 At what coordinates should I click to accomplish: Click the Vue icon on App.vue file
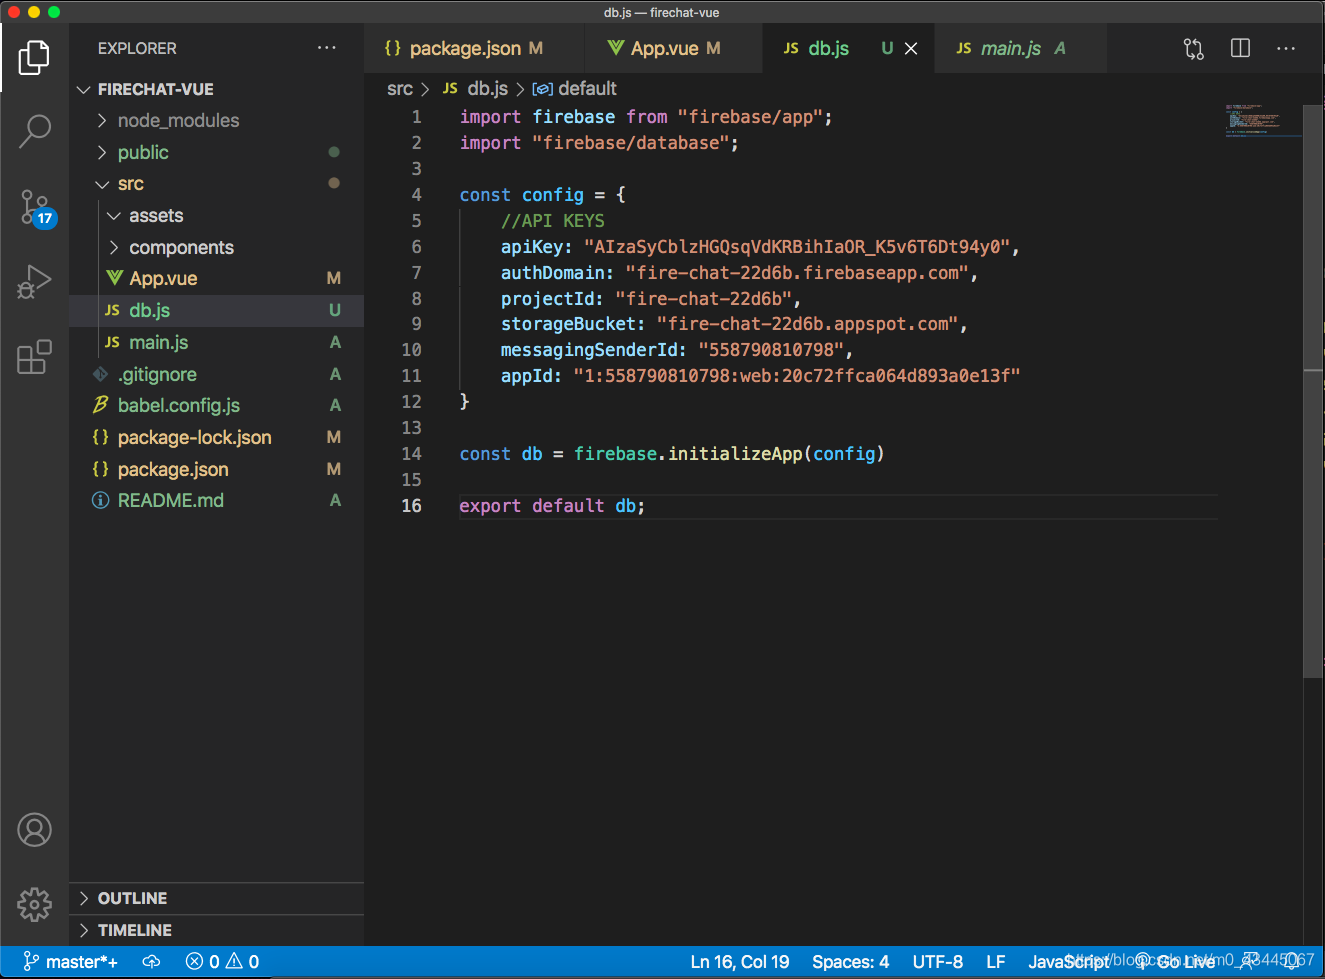pyautogui.click(x=115, y=278)
